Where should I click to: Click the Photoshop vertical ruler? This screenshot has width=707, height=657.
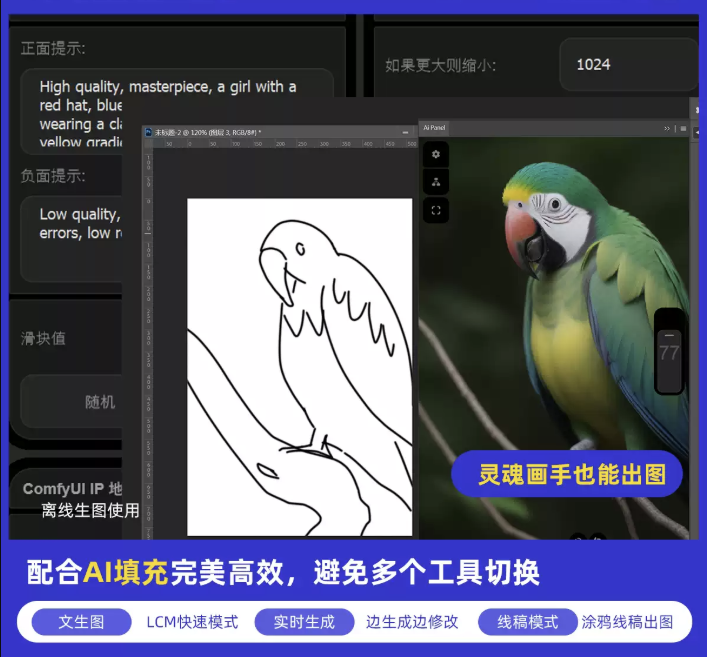(x=148, y=343)
